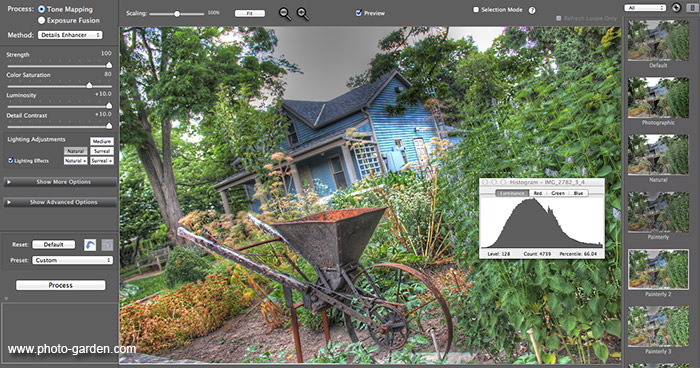Click histogram Percentile: 66.04 readout
The width and height of the screenshot is (700, 368).
tap(578, 254)
